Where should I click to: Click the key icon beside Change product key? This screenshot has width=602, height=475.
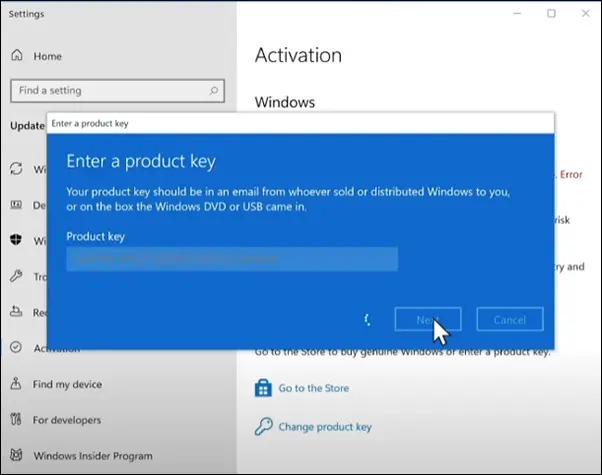pyautogui.click(x=263, y=426)
